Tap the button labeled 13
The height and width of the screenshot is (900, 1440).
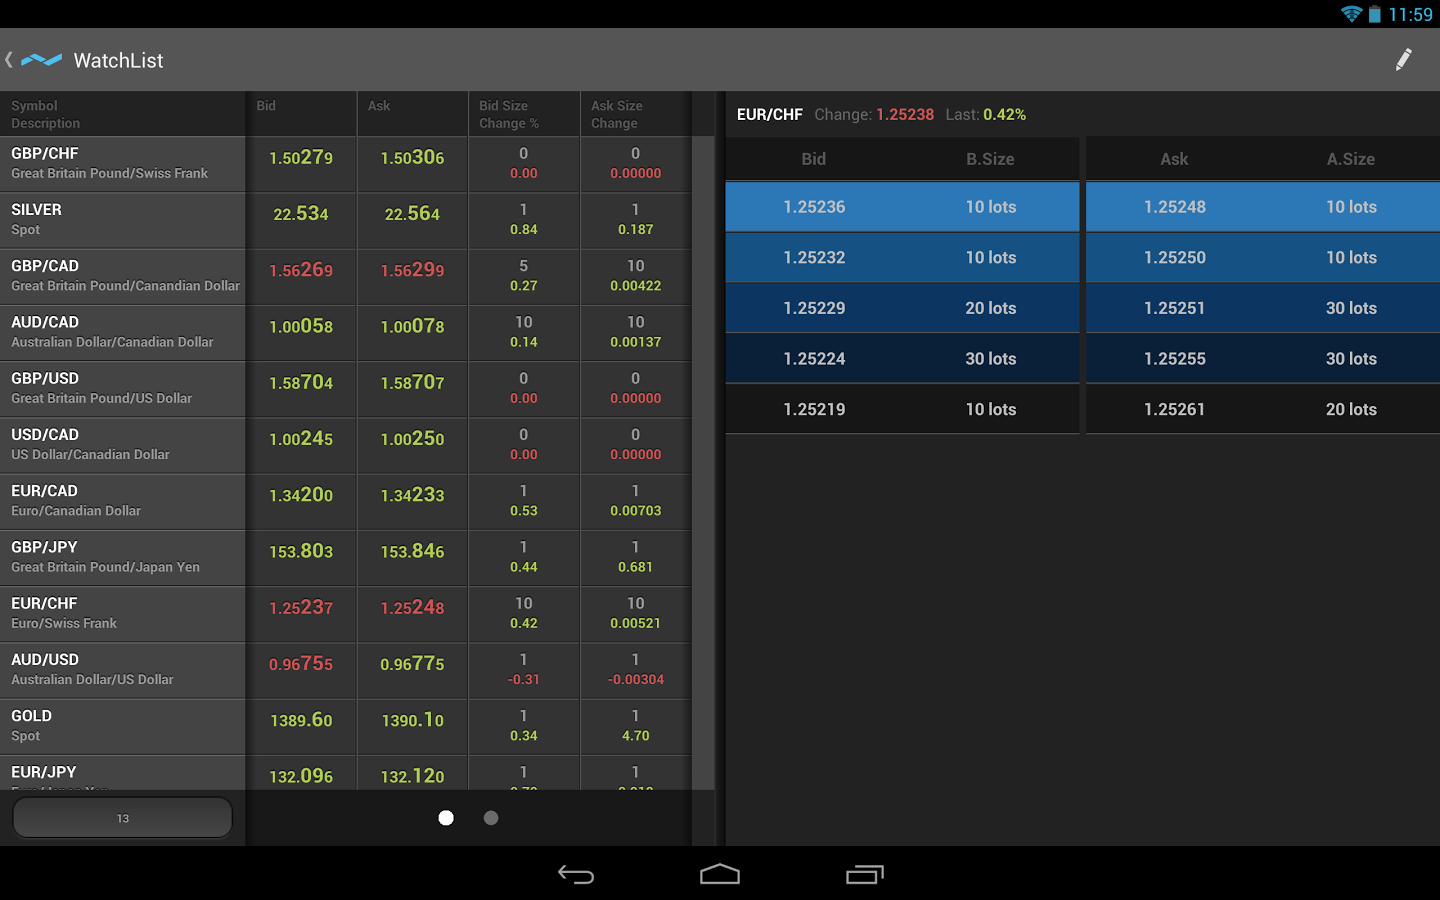122,818
